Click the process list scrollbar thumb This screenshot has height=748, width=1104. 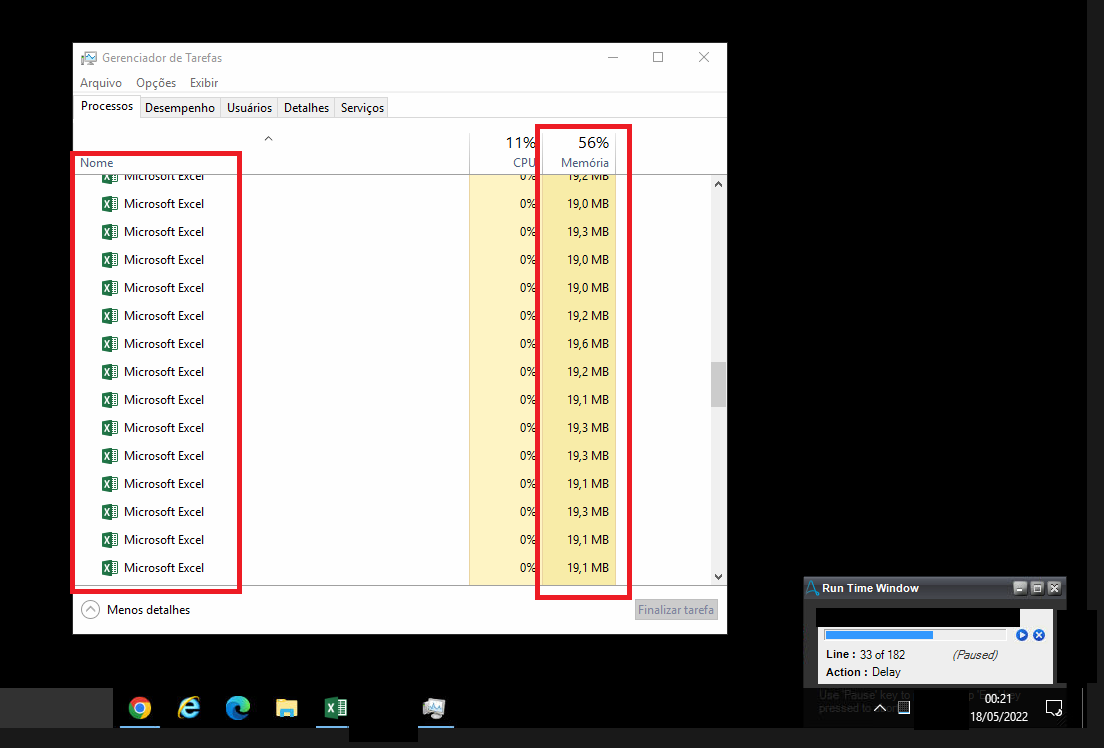click(718, 385)
